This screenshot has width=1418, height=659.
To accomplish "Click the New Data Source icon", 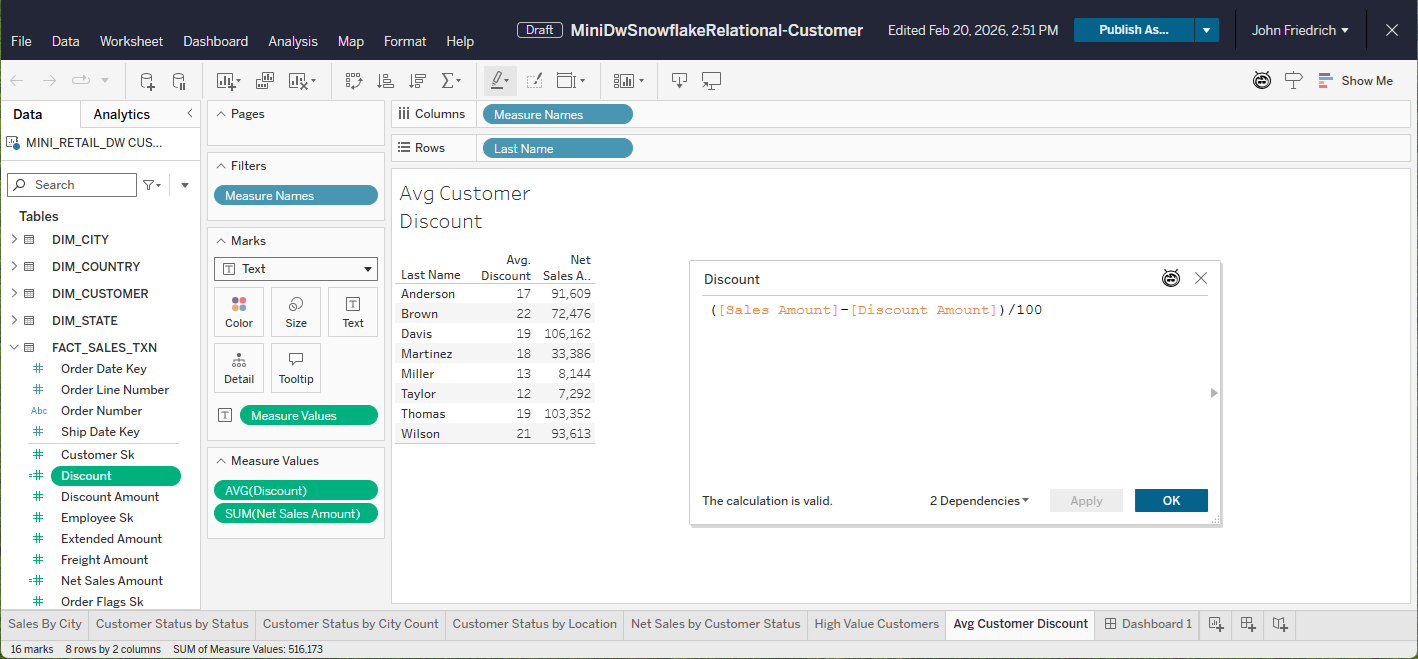I will [147, 81].
